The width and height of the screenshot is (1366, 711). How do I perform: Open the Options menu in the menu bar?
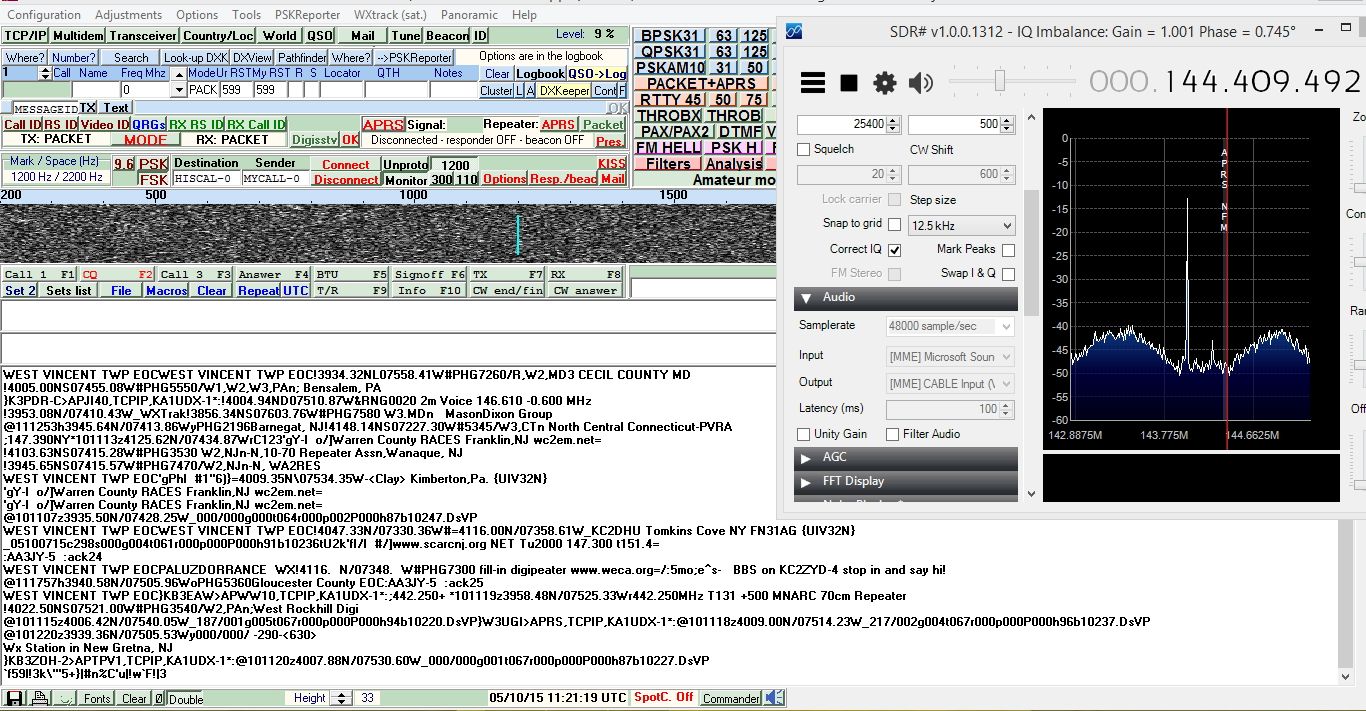click(x=197, y=15)
